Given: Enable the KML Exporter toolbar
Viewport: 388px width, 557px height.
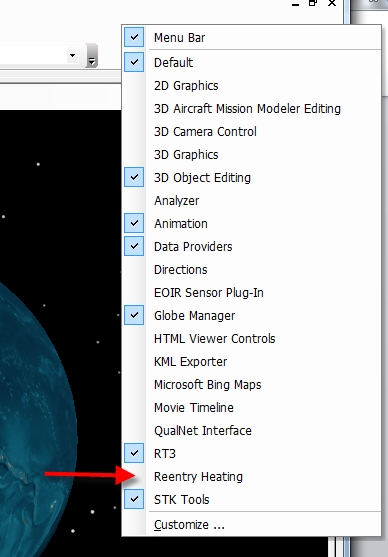Looking at the screenshot, I should click(x=252, y=362).
